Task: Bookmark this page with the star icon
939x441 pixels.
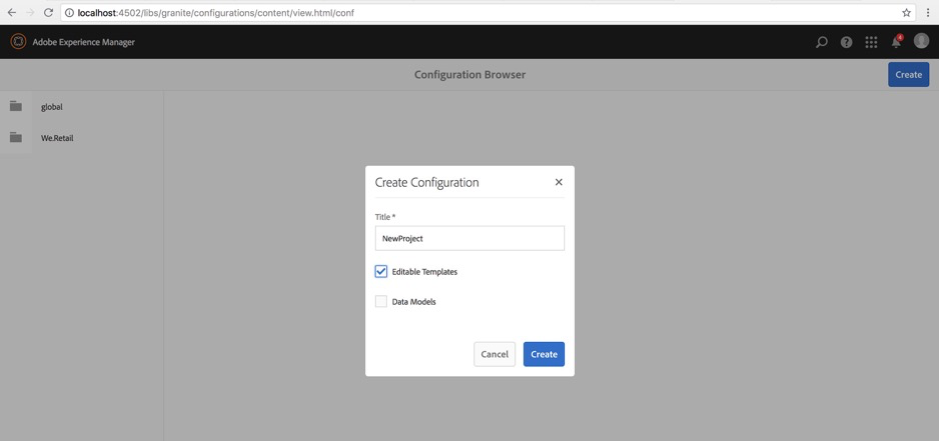Action: click(x=906, y=13)
